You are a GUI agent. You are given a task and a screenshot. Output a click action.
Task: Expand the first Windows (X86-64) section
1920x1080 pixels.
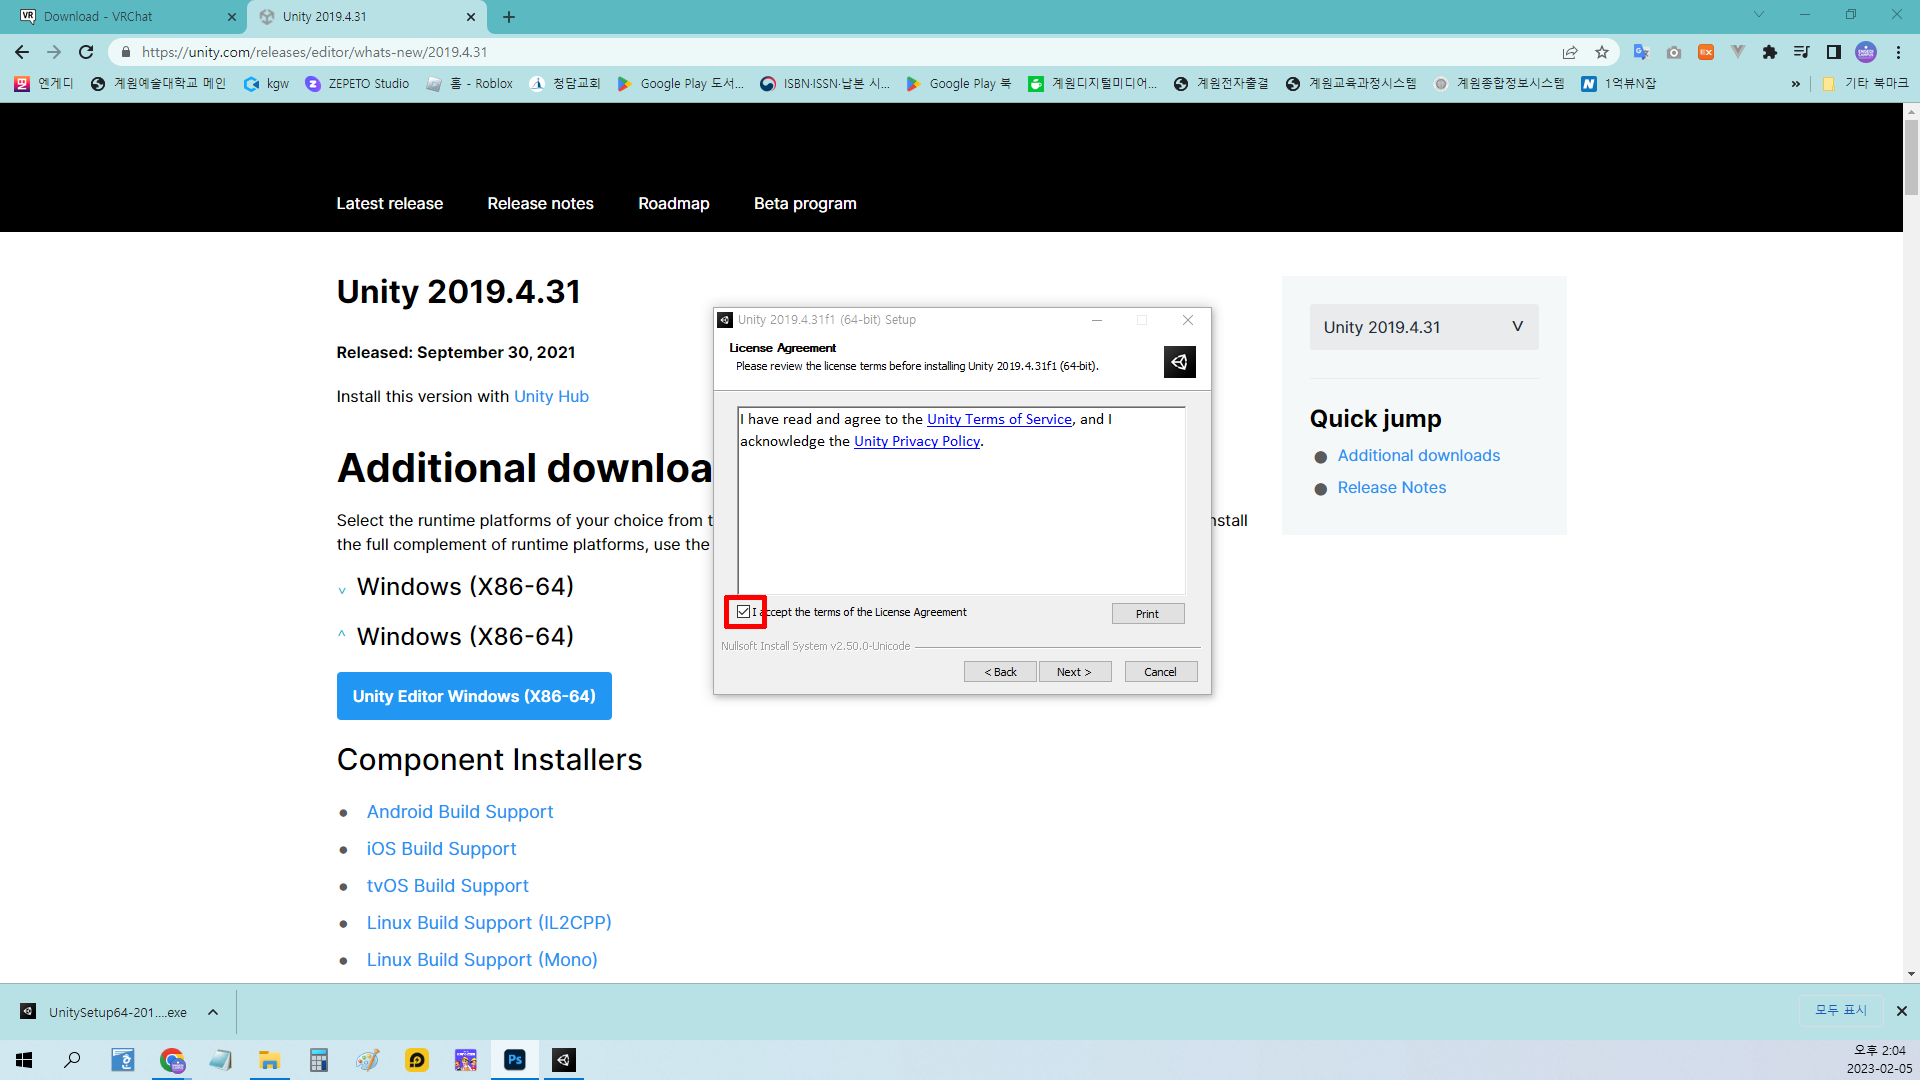click(x=342, y=589)
